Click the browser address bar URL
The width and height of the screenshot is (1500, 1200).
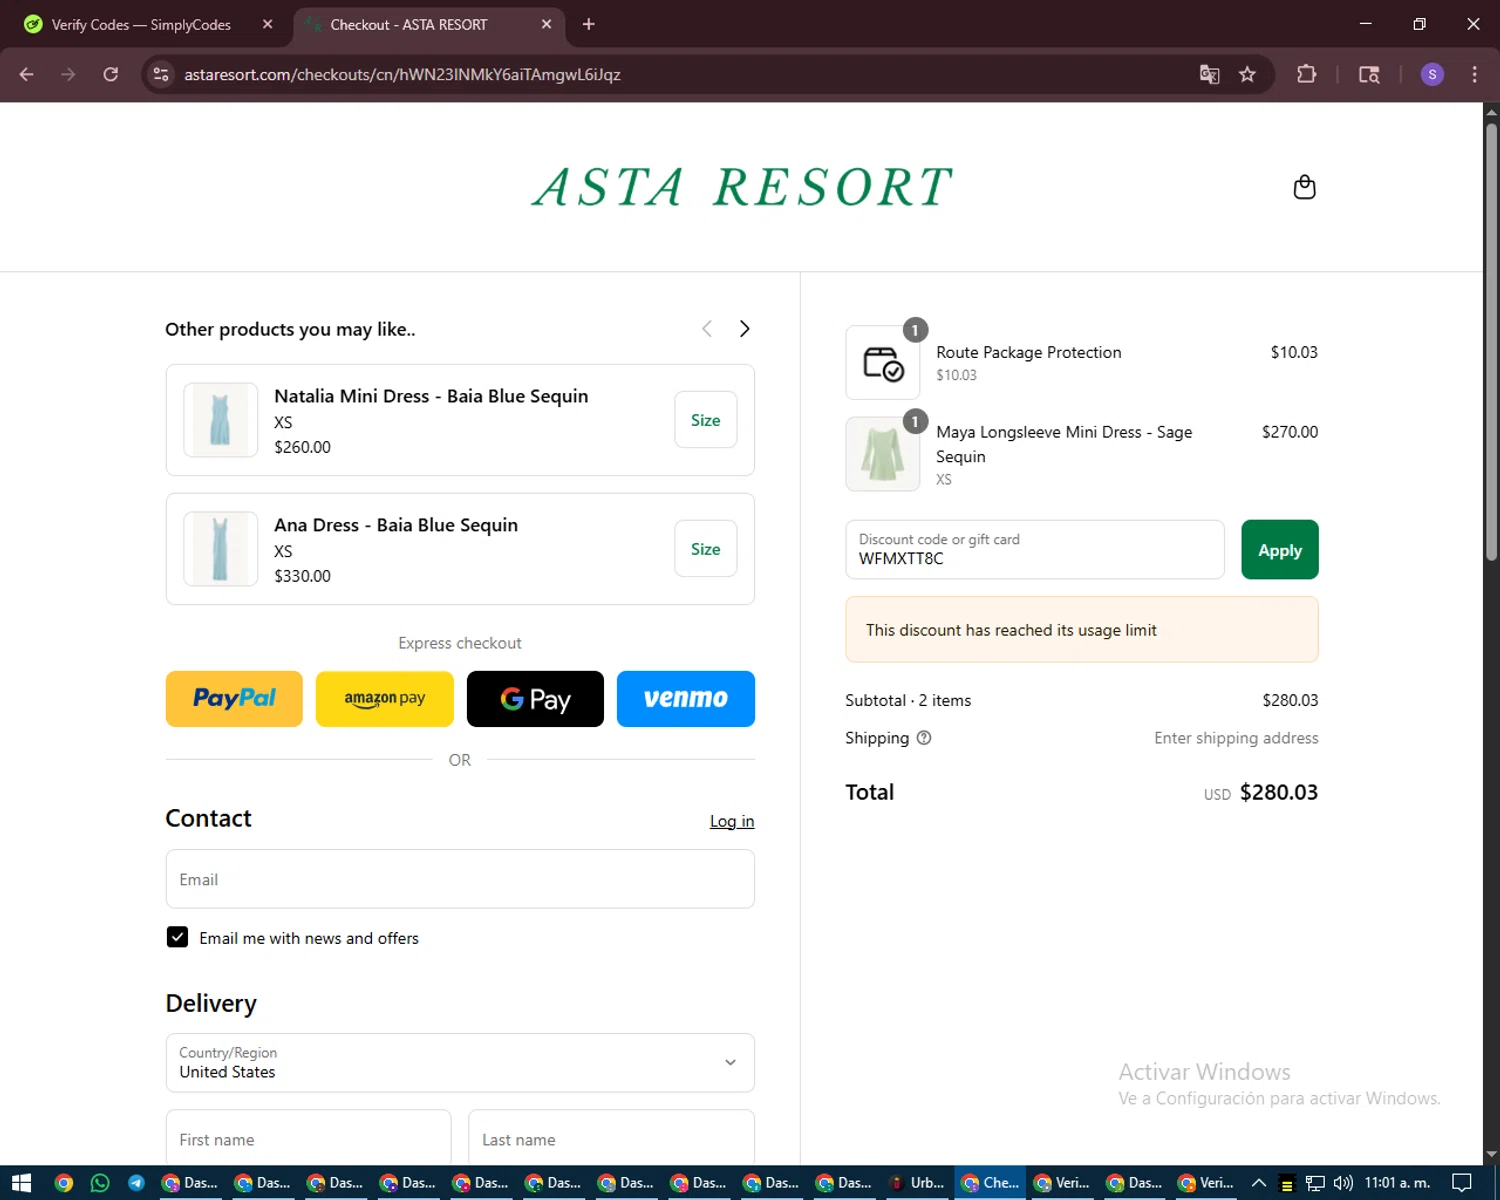[x=402, y=74]
